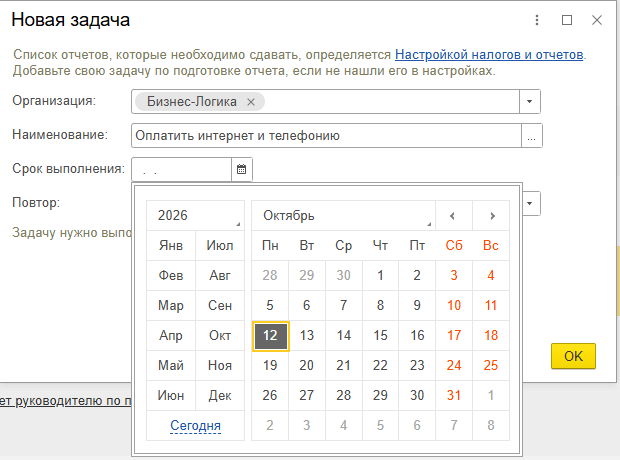Open the Октябрь month selector
The image size is (620, 460).
pyautogui.click(x=343, y=216)
